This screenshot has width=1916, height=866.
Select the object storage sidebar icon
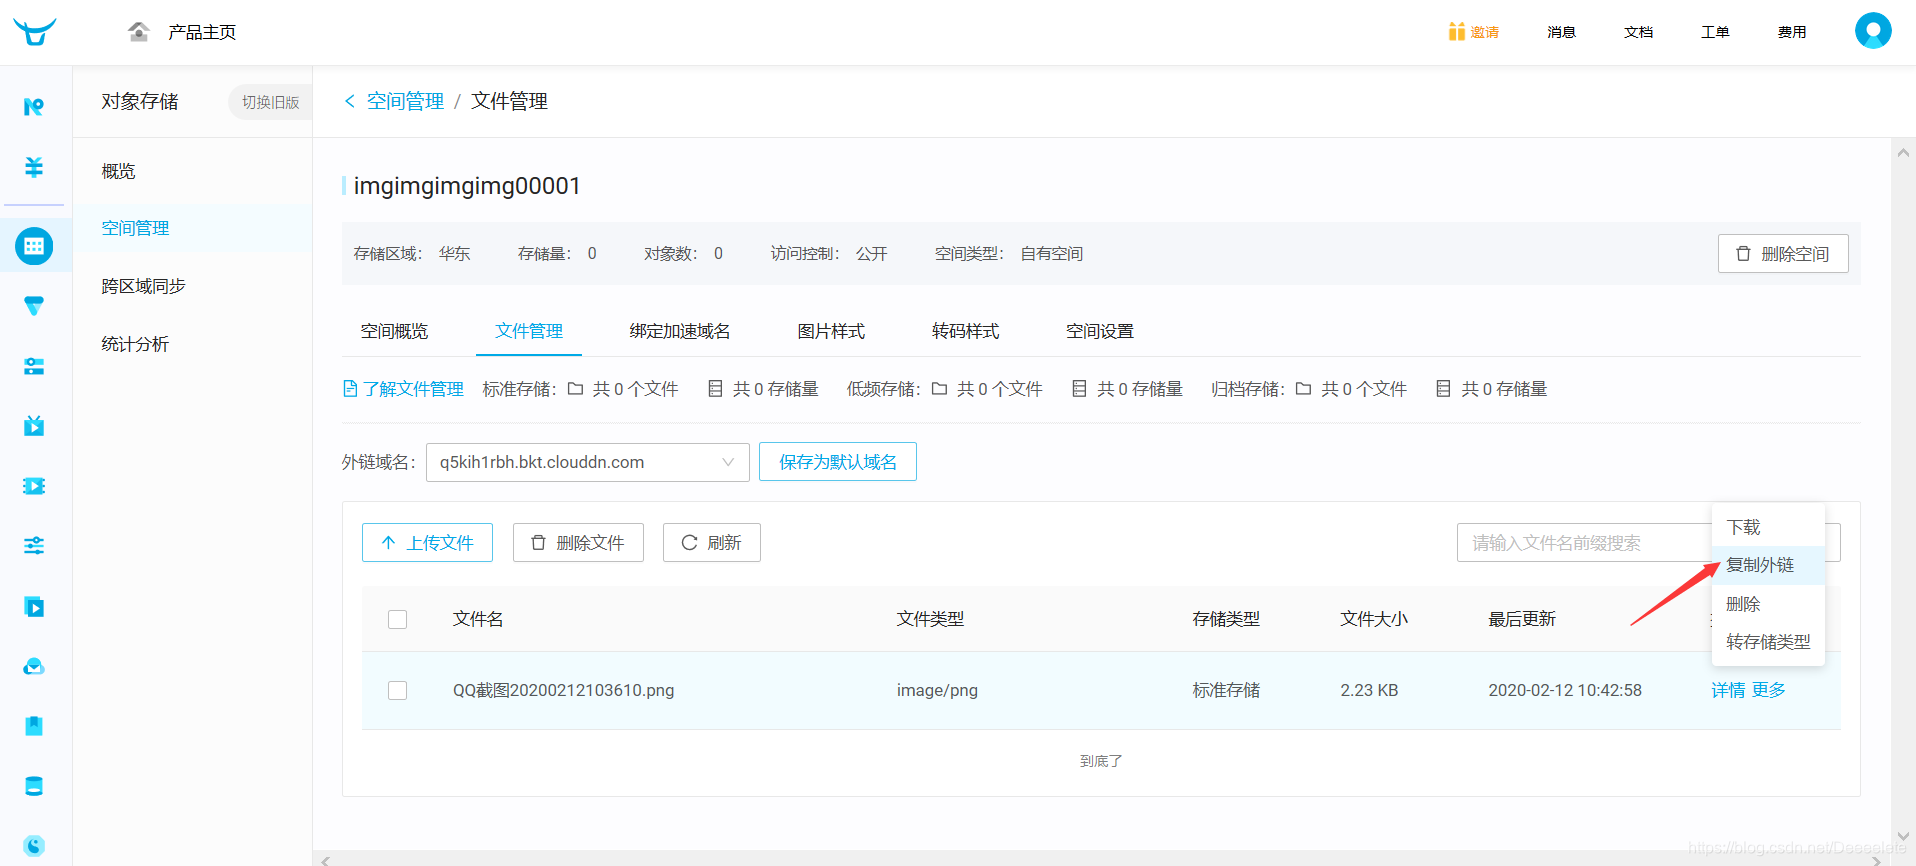point(34,246)
